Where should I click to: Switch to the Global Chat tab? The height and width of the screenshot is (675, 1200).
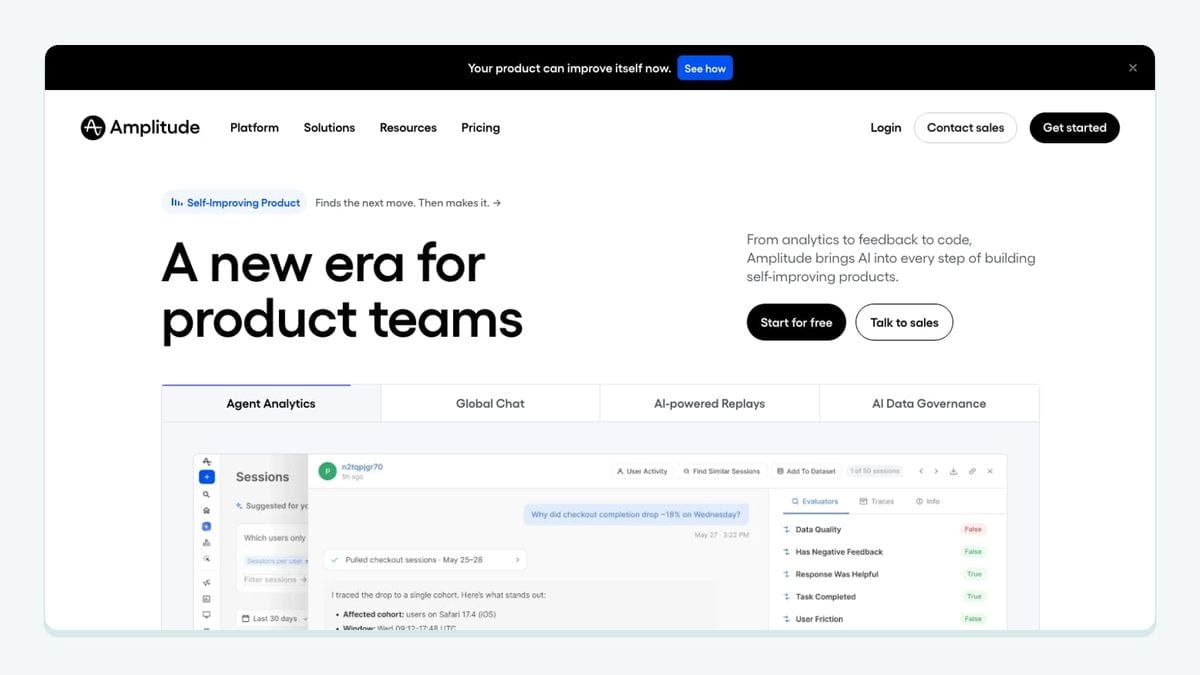490,403
